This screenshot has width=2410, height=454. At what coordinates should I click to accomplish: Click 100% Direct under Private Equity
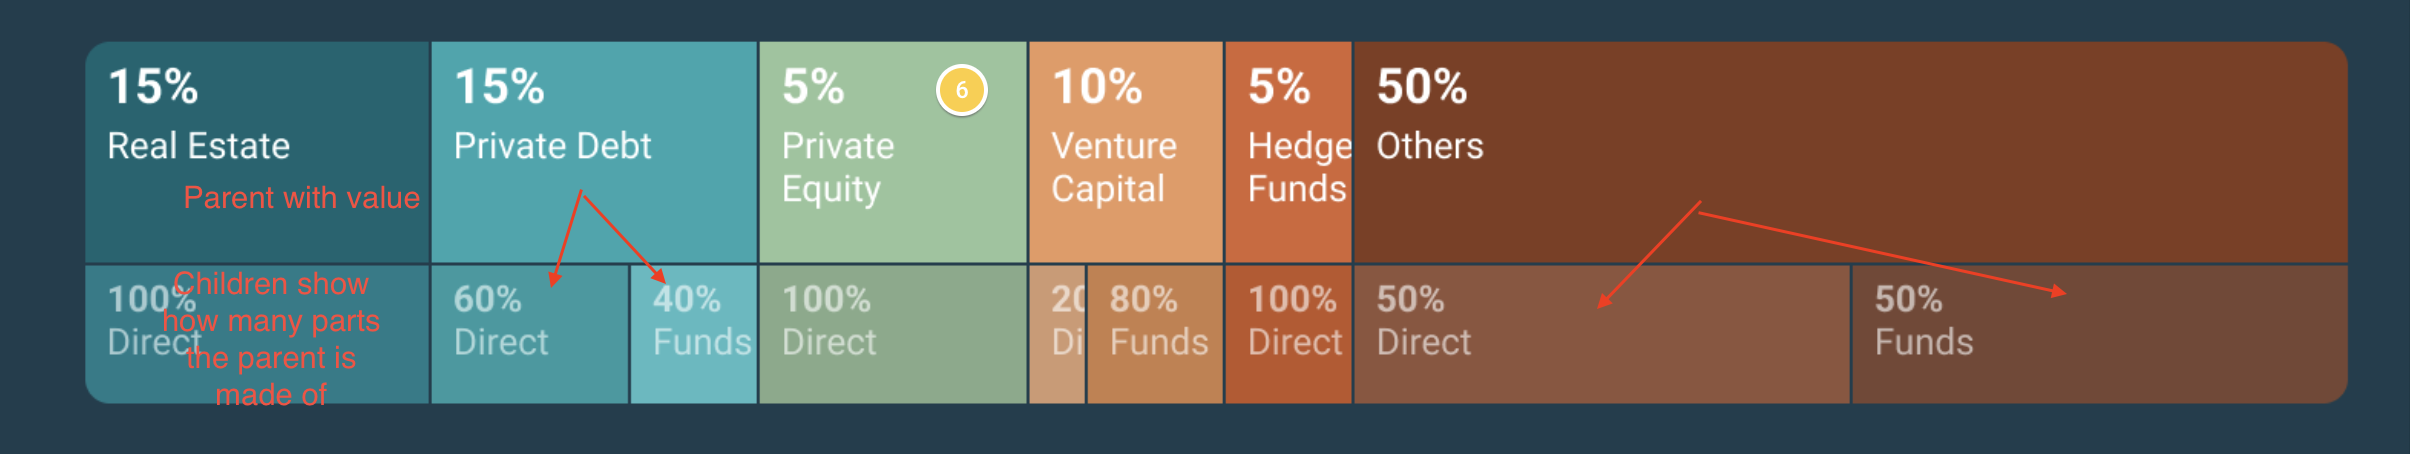point(893,334)
